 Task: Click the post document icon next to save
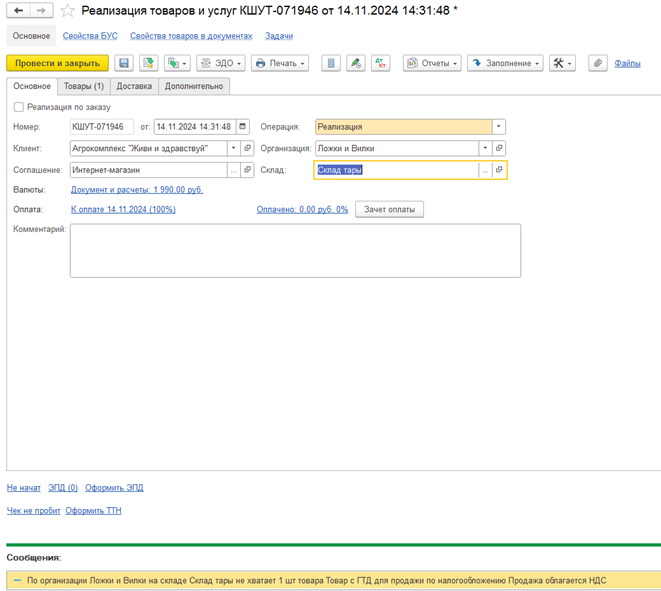pyautogui.click(x=148, y=63)
